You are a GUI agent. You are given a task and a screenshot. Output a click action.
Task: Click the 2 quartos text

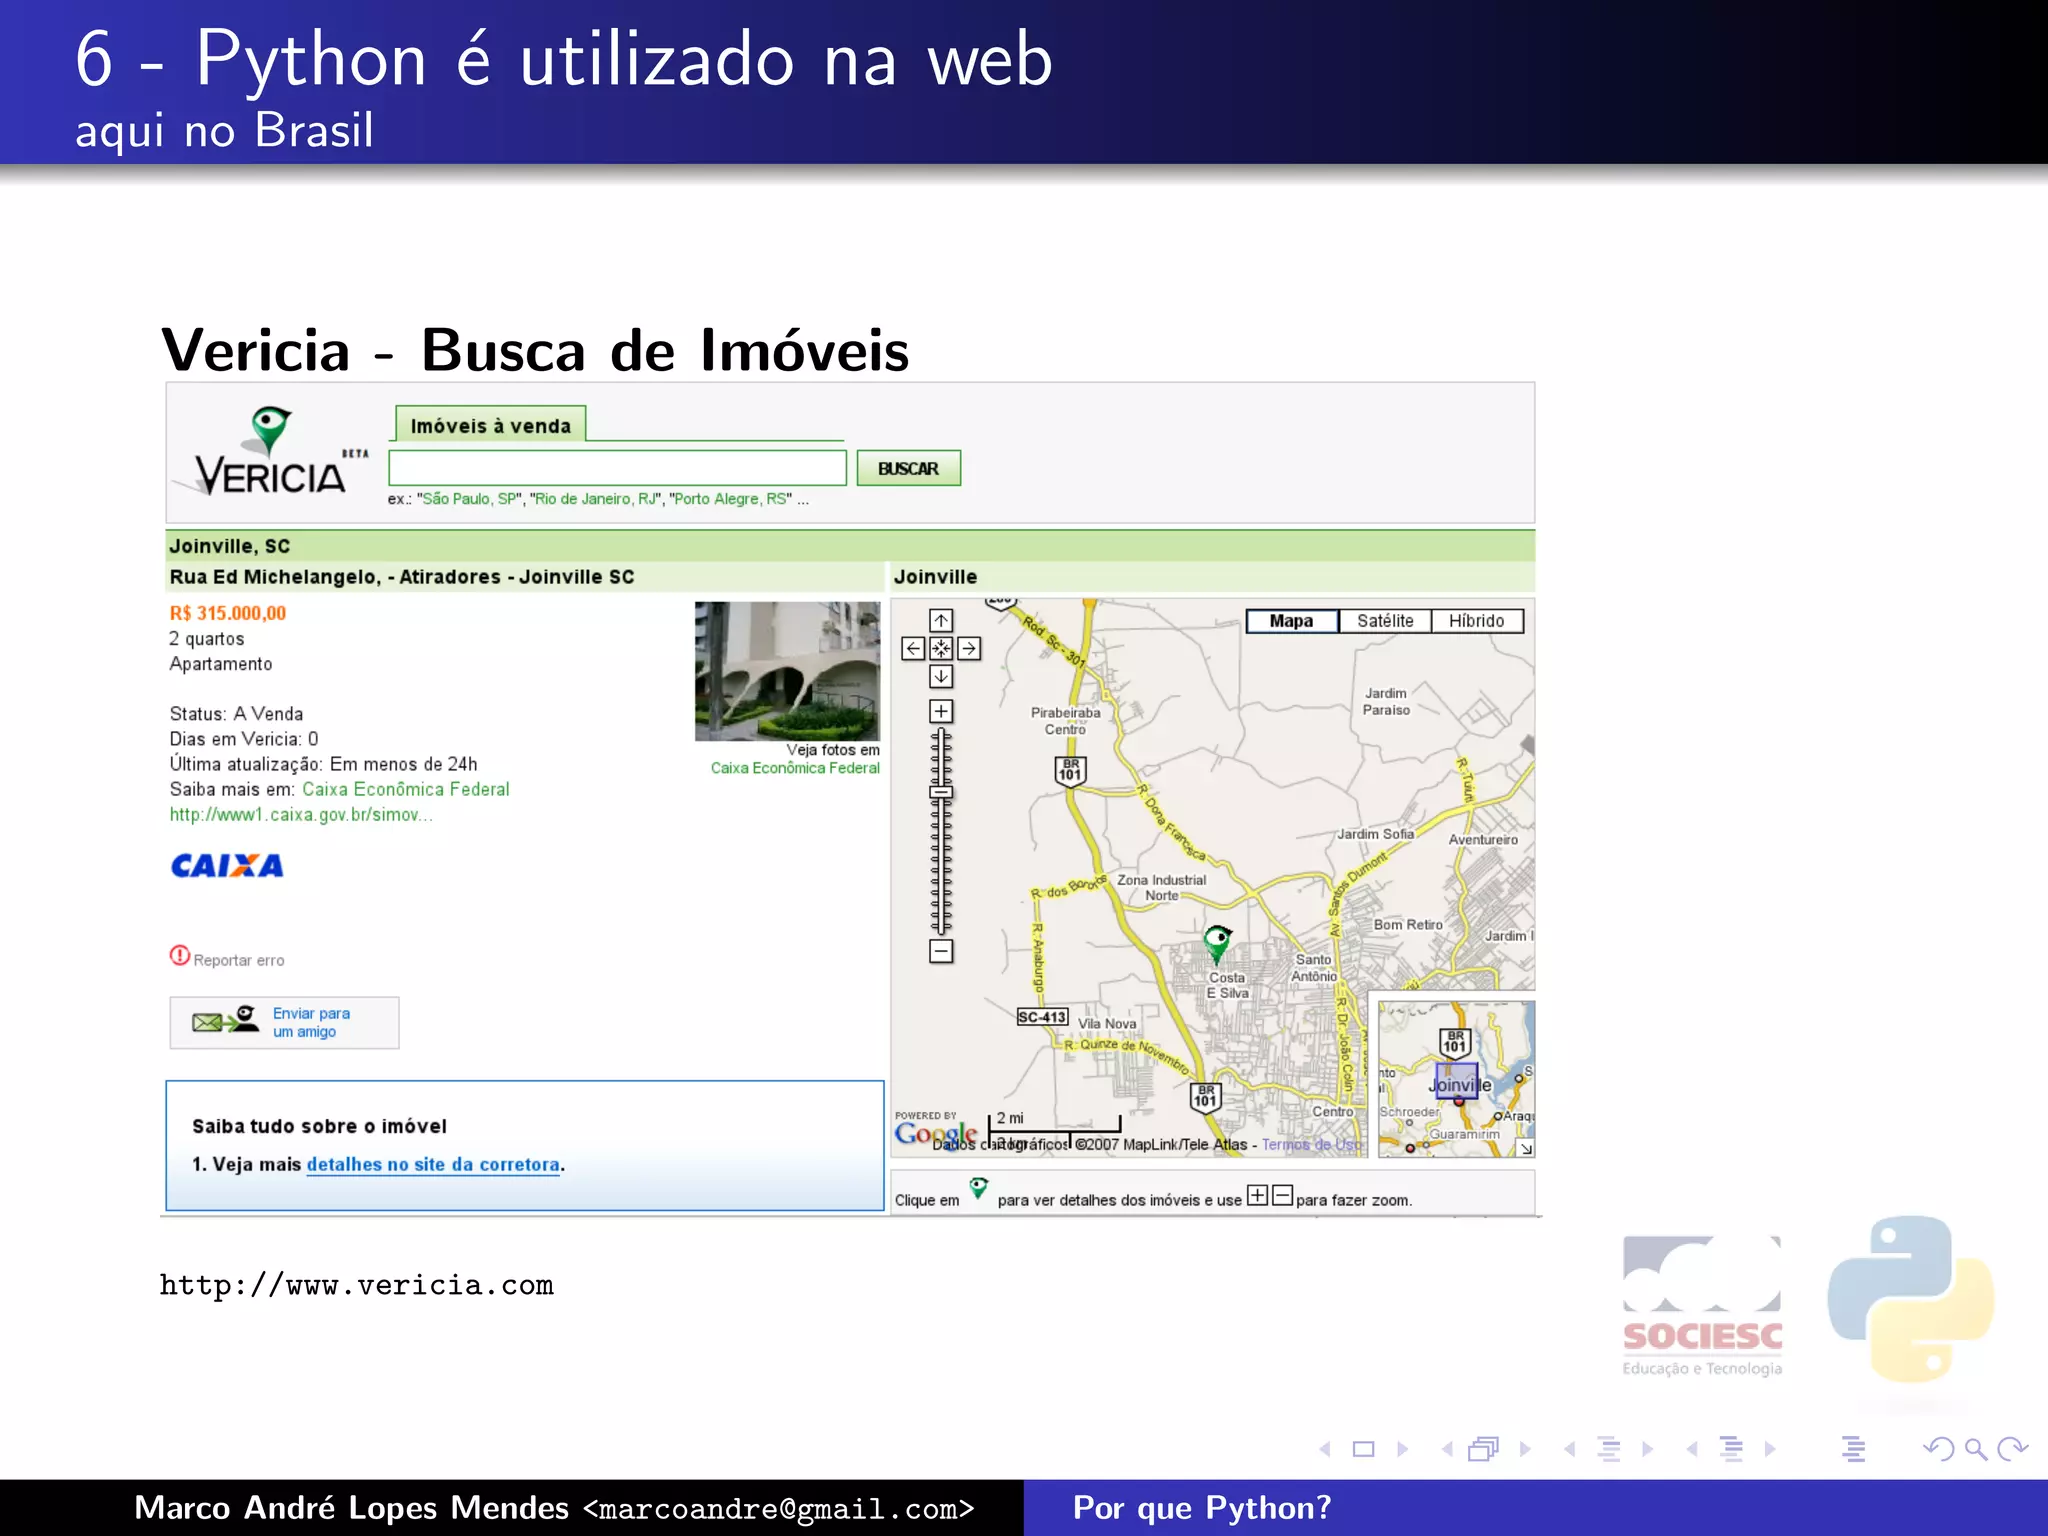point(207,639)
